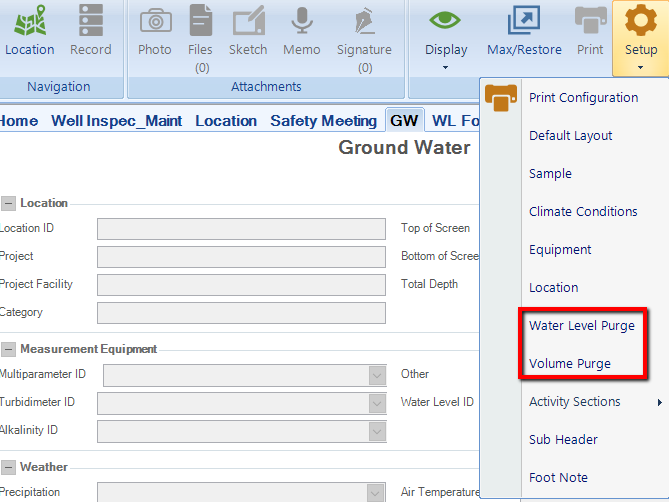Click the Category input field
Image resolution: width=669 pixels, height=502 pixels.
pos(241,313)
